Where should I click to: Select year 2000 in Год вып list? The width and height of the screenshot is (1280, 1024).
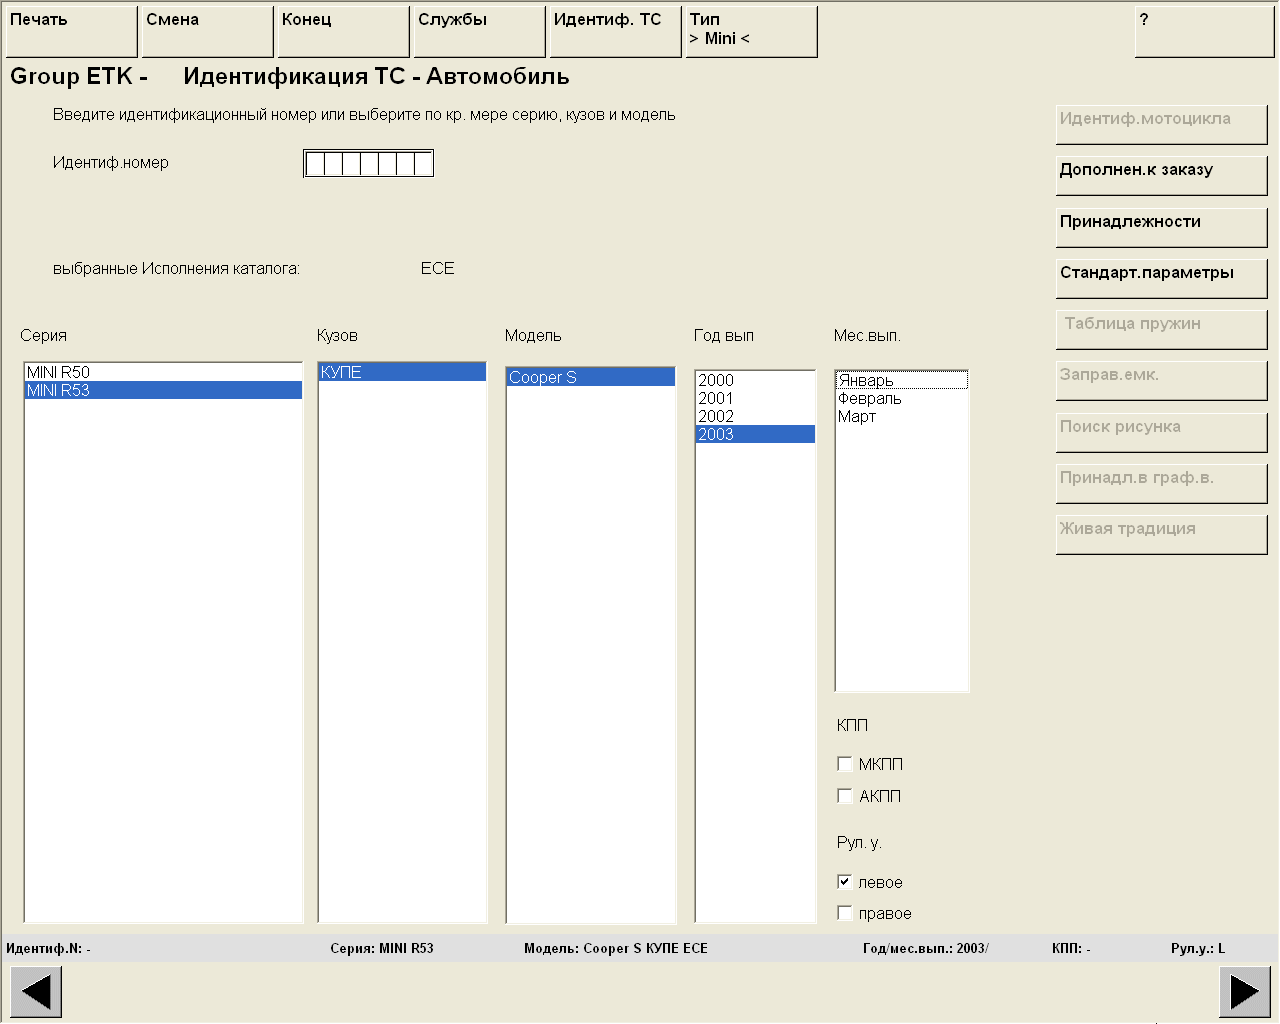[755, 380]
